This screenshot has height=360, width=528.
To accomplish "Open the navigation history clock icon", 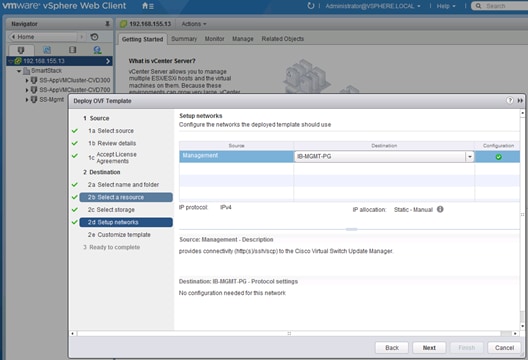I will [x=94, y=37].
